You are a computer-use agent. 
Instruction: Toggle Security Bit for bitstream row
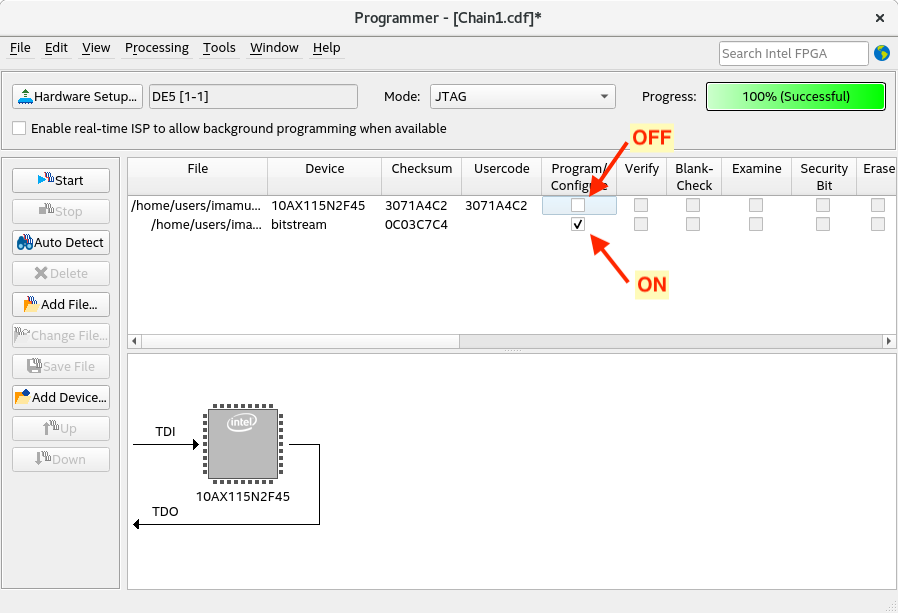point(823,224)
